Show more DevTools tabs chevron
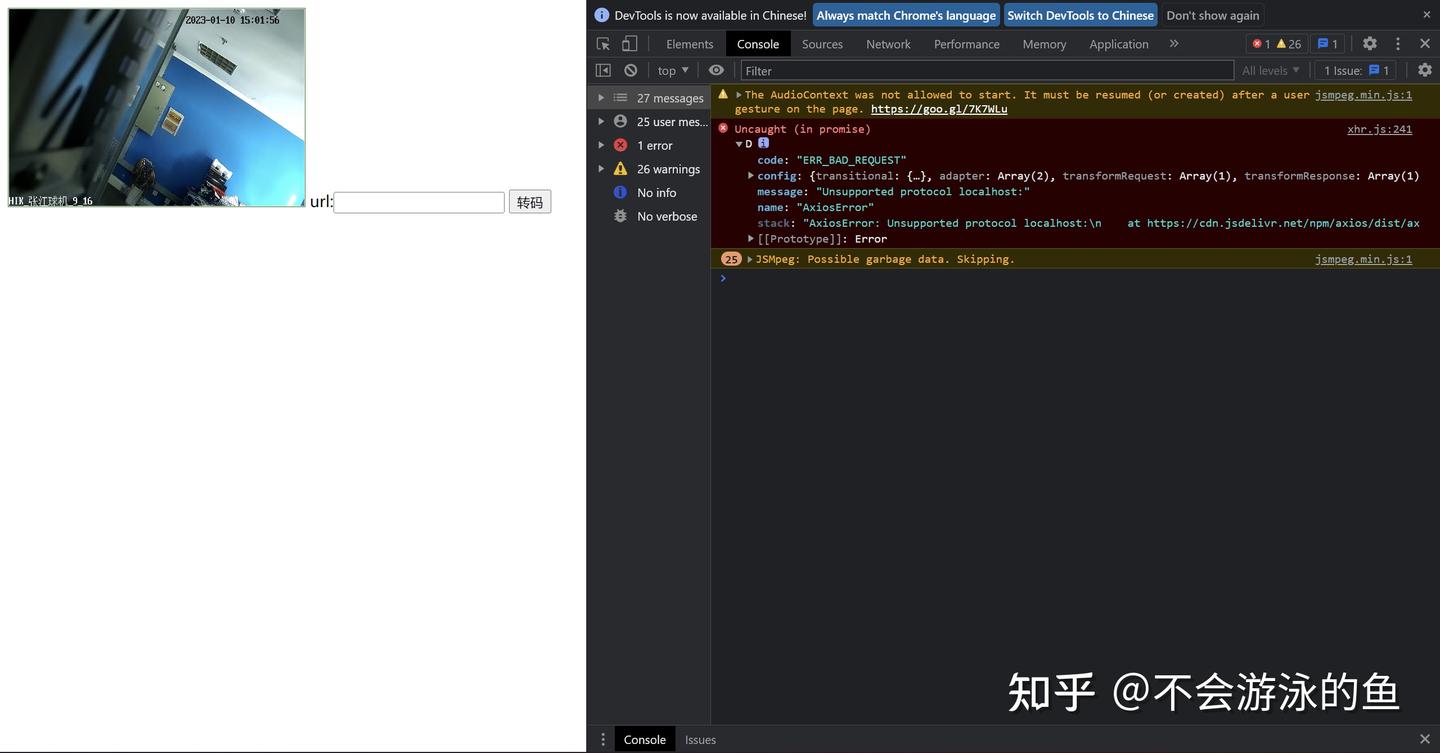 (1174, 44)
